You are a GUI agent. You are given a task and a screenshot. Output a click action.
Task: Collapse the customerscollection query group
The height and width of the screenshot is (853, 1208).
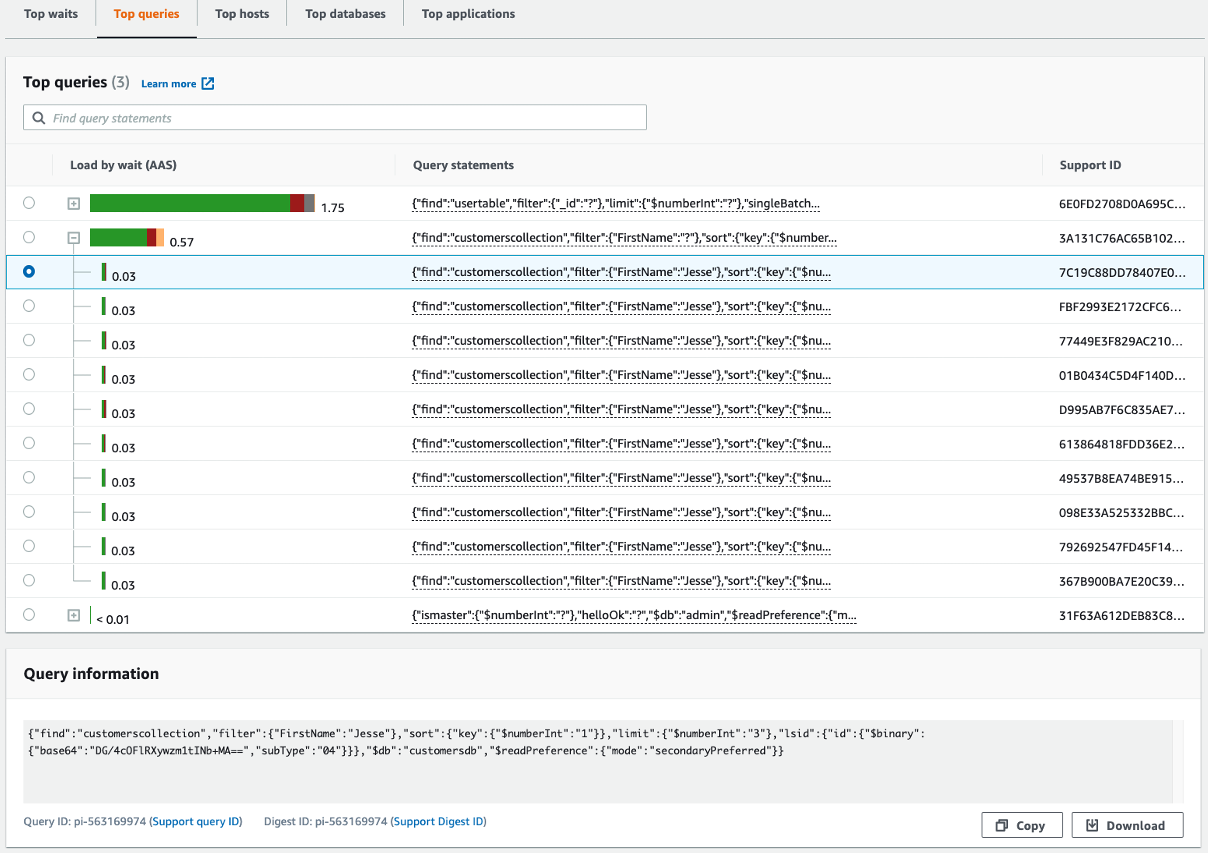point(73,238)
